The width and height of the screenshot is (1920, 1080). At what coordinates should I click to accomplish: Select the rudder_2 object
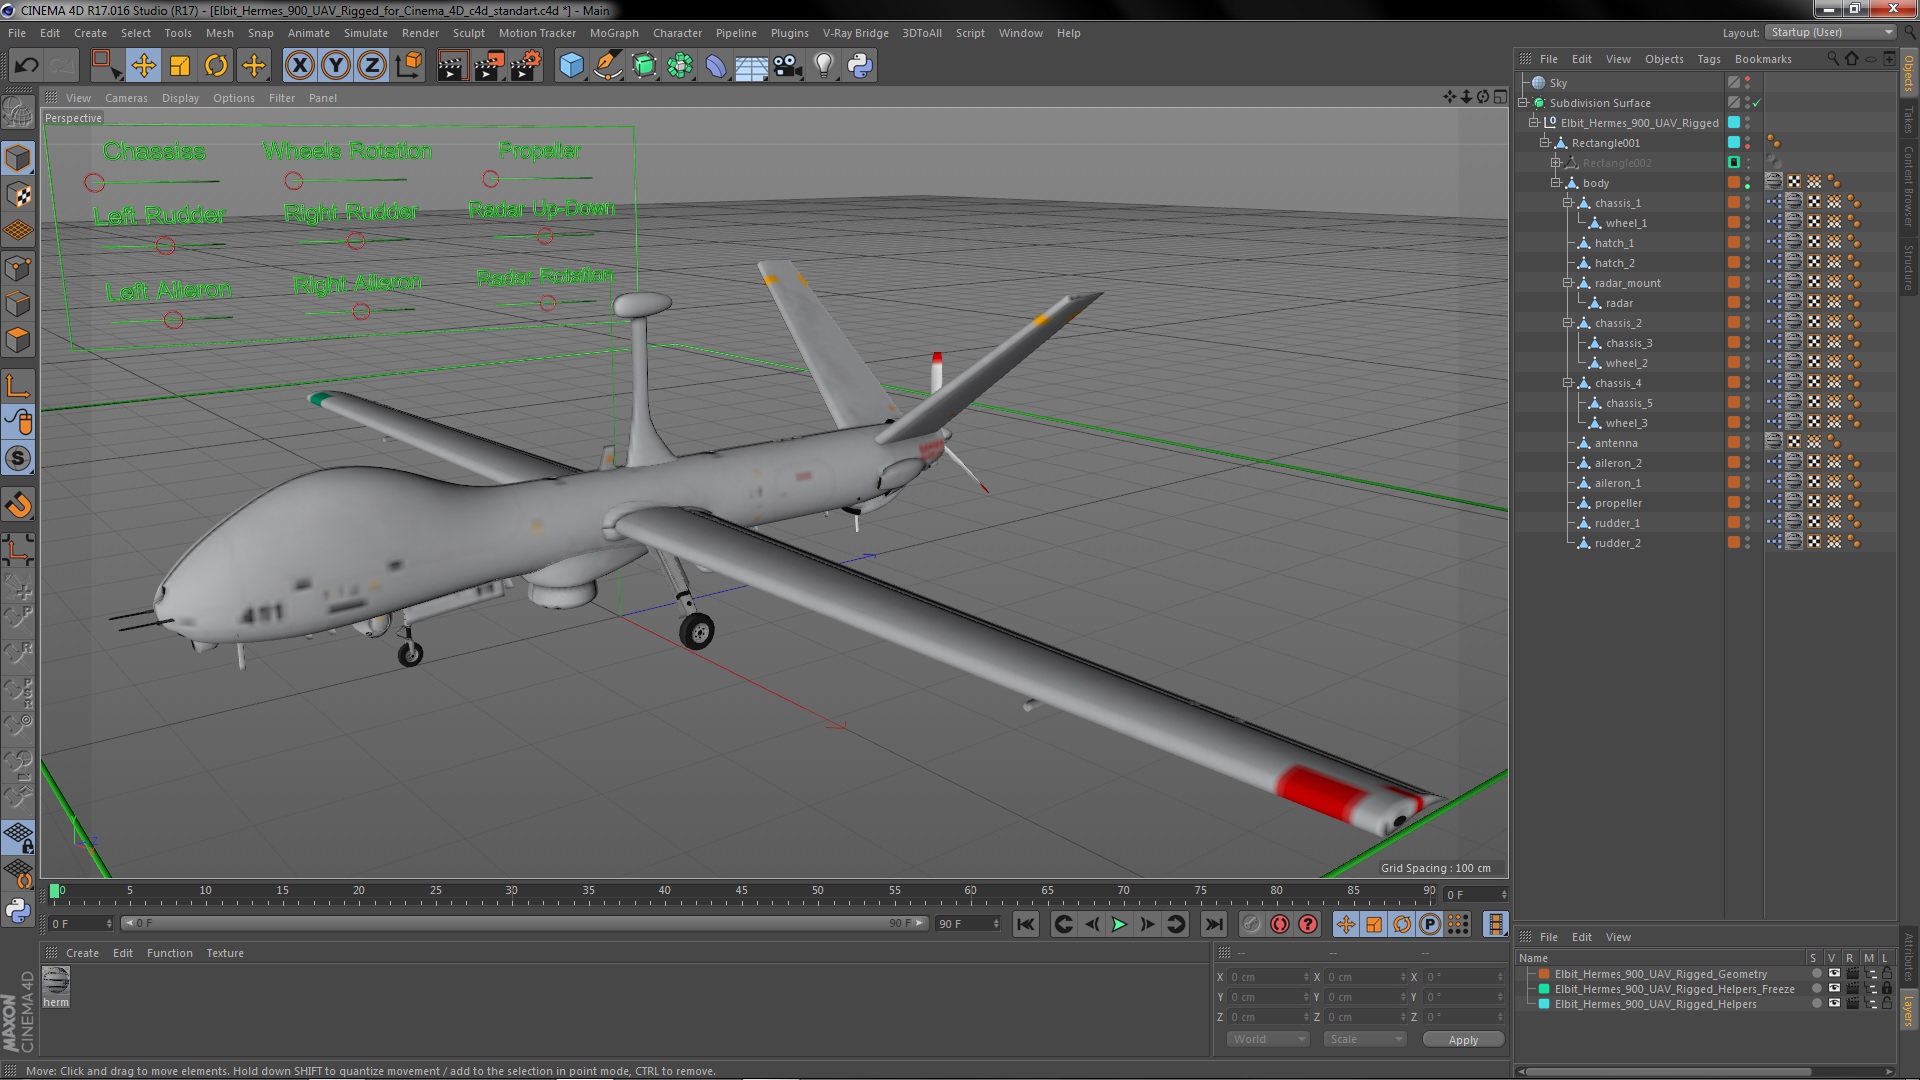coord(1617,543)
